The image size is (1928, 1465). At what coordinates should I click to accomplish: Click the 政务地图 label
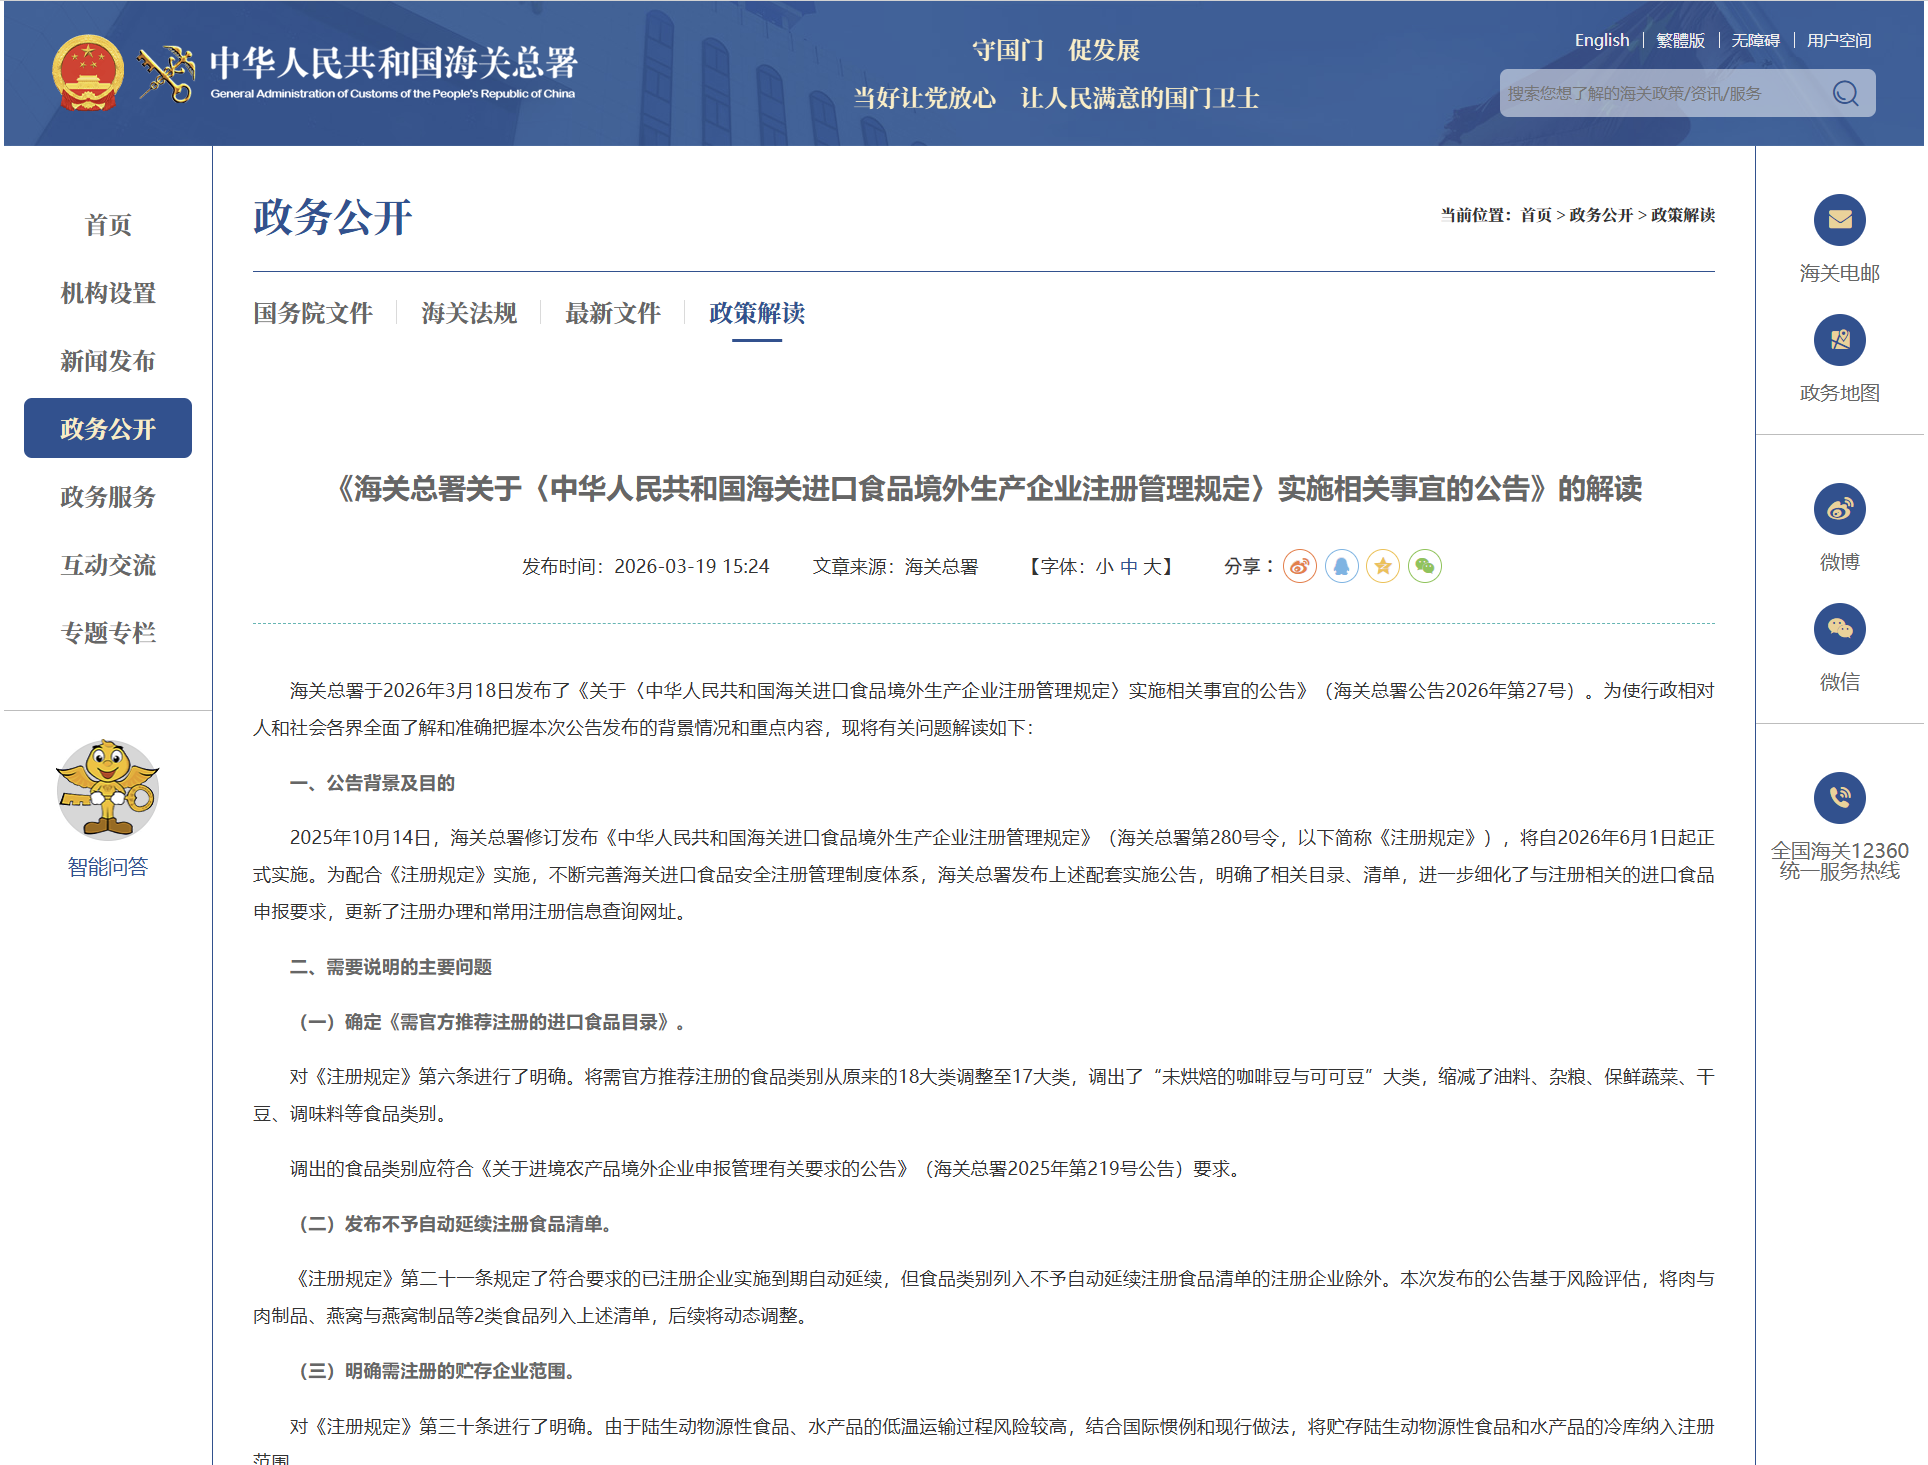[x=1839, y=393]
